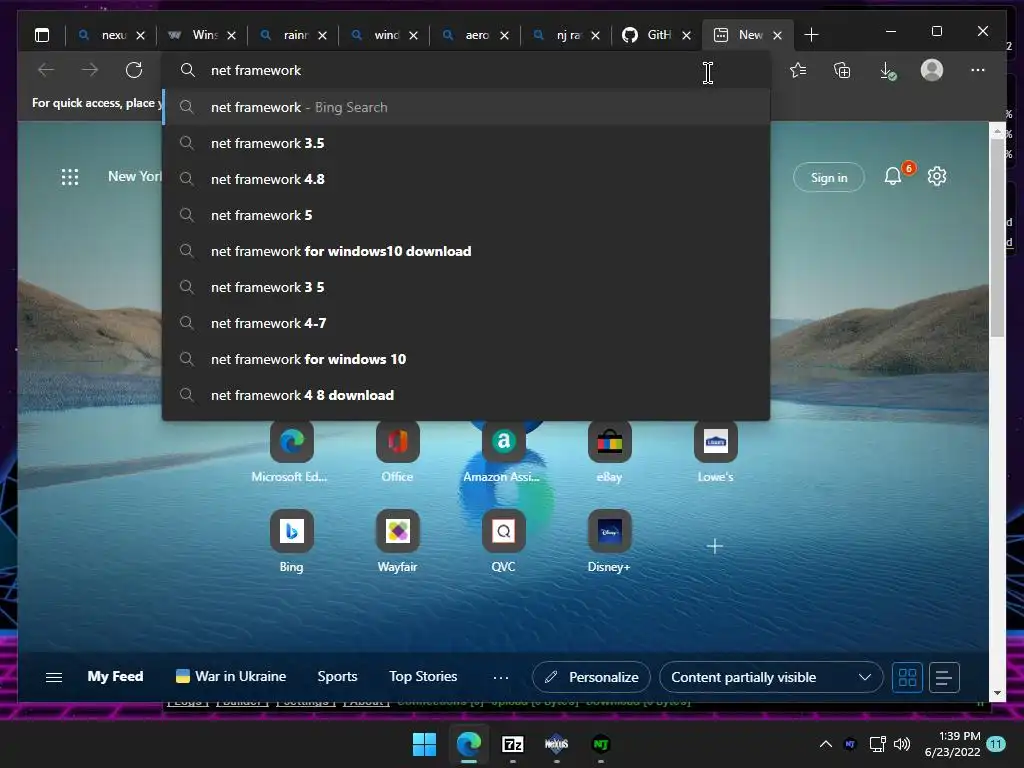This screenshot has height=768, width=1024.
Task: Click in the address bar text field
Action: (466, 71)
